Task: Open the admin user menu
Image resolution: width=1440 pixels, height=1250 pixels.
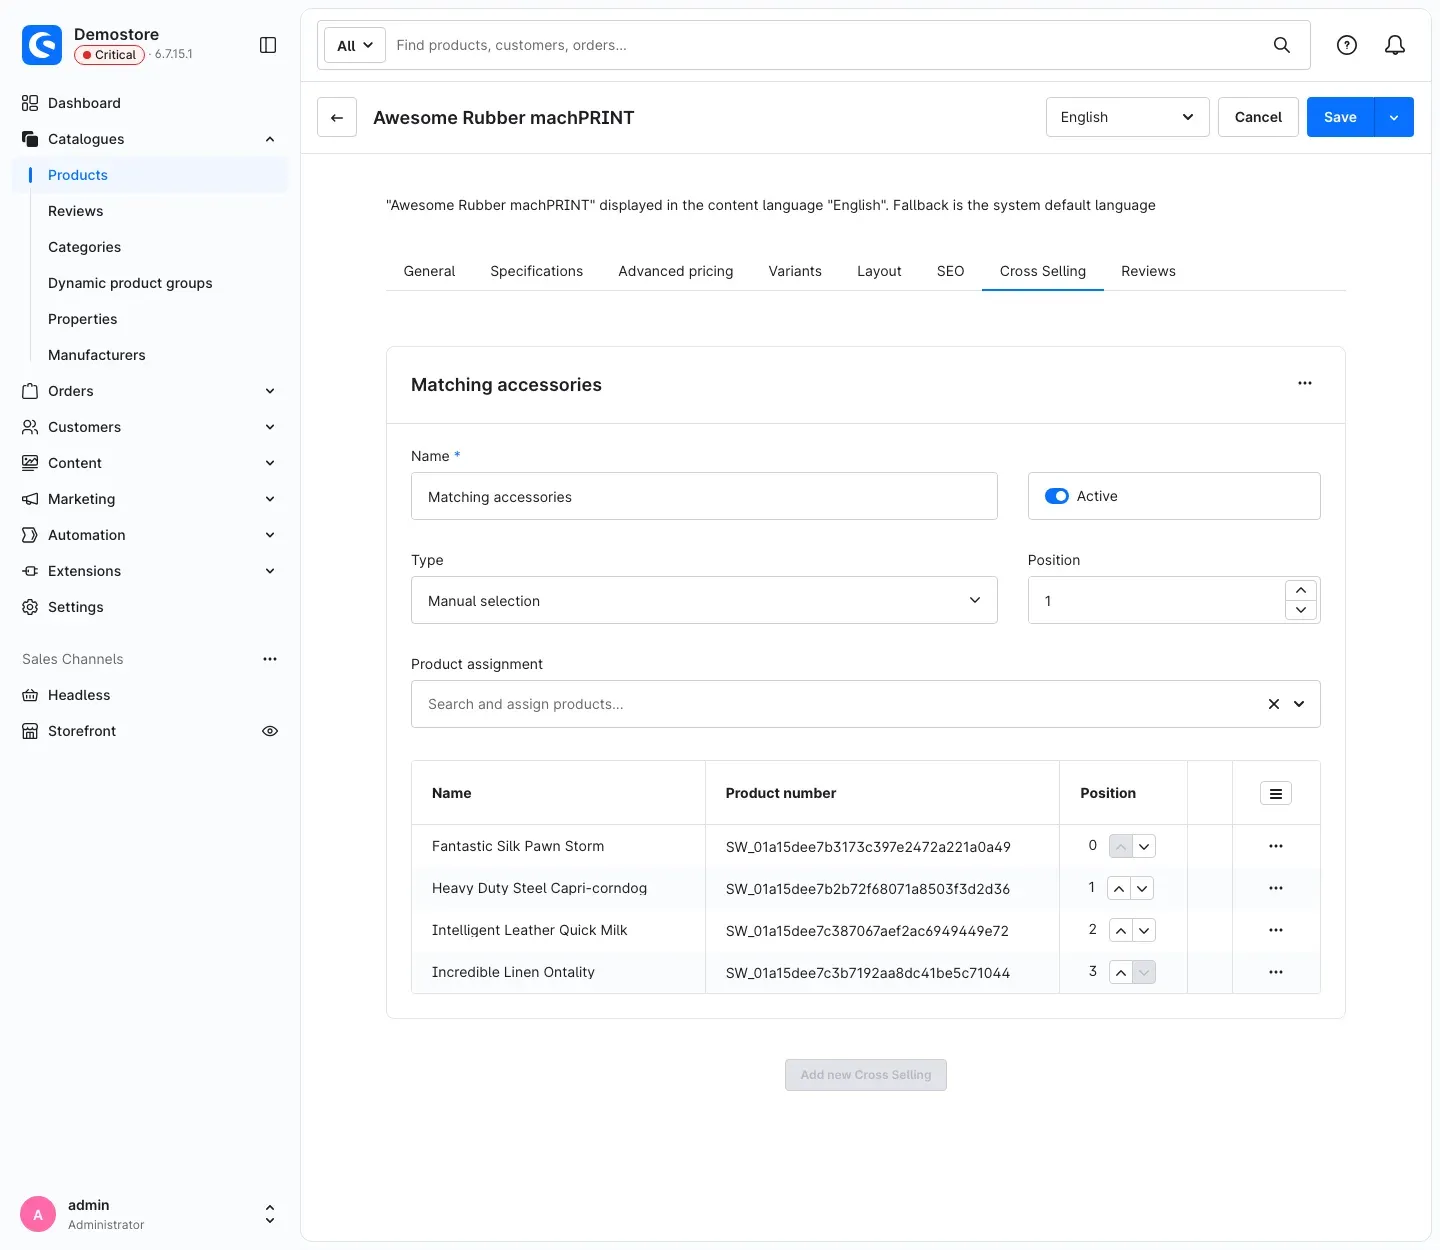Action: click(x=149, y=1214)
